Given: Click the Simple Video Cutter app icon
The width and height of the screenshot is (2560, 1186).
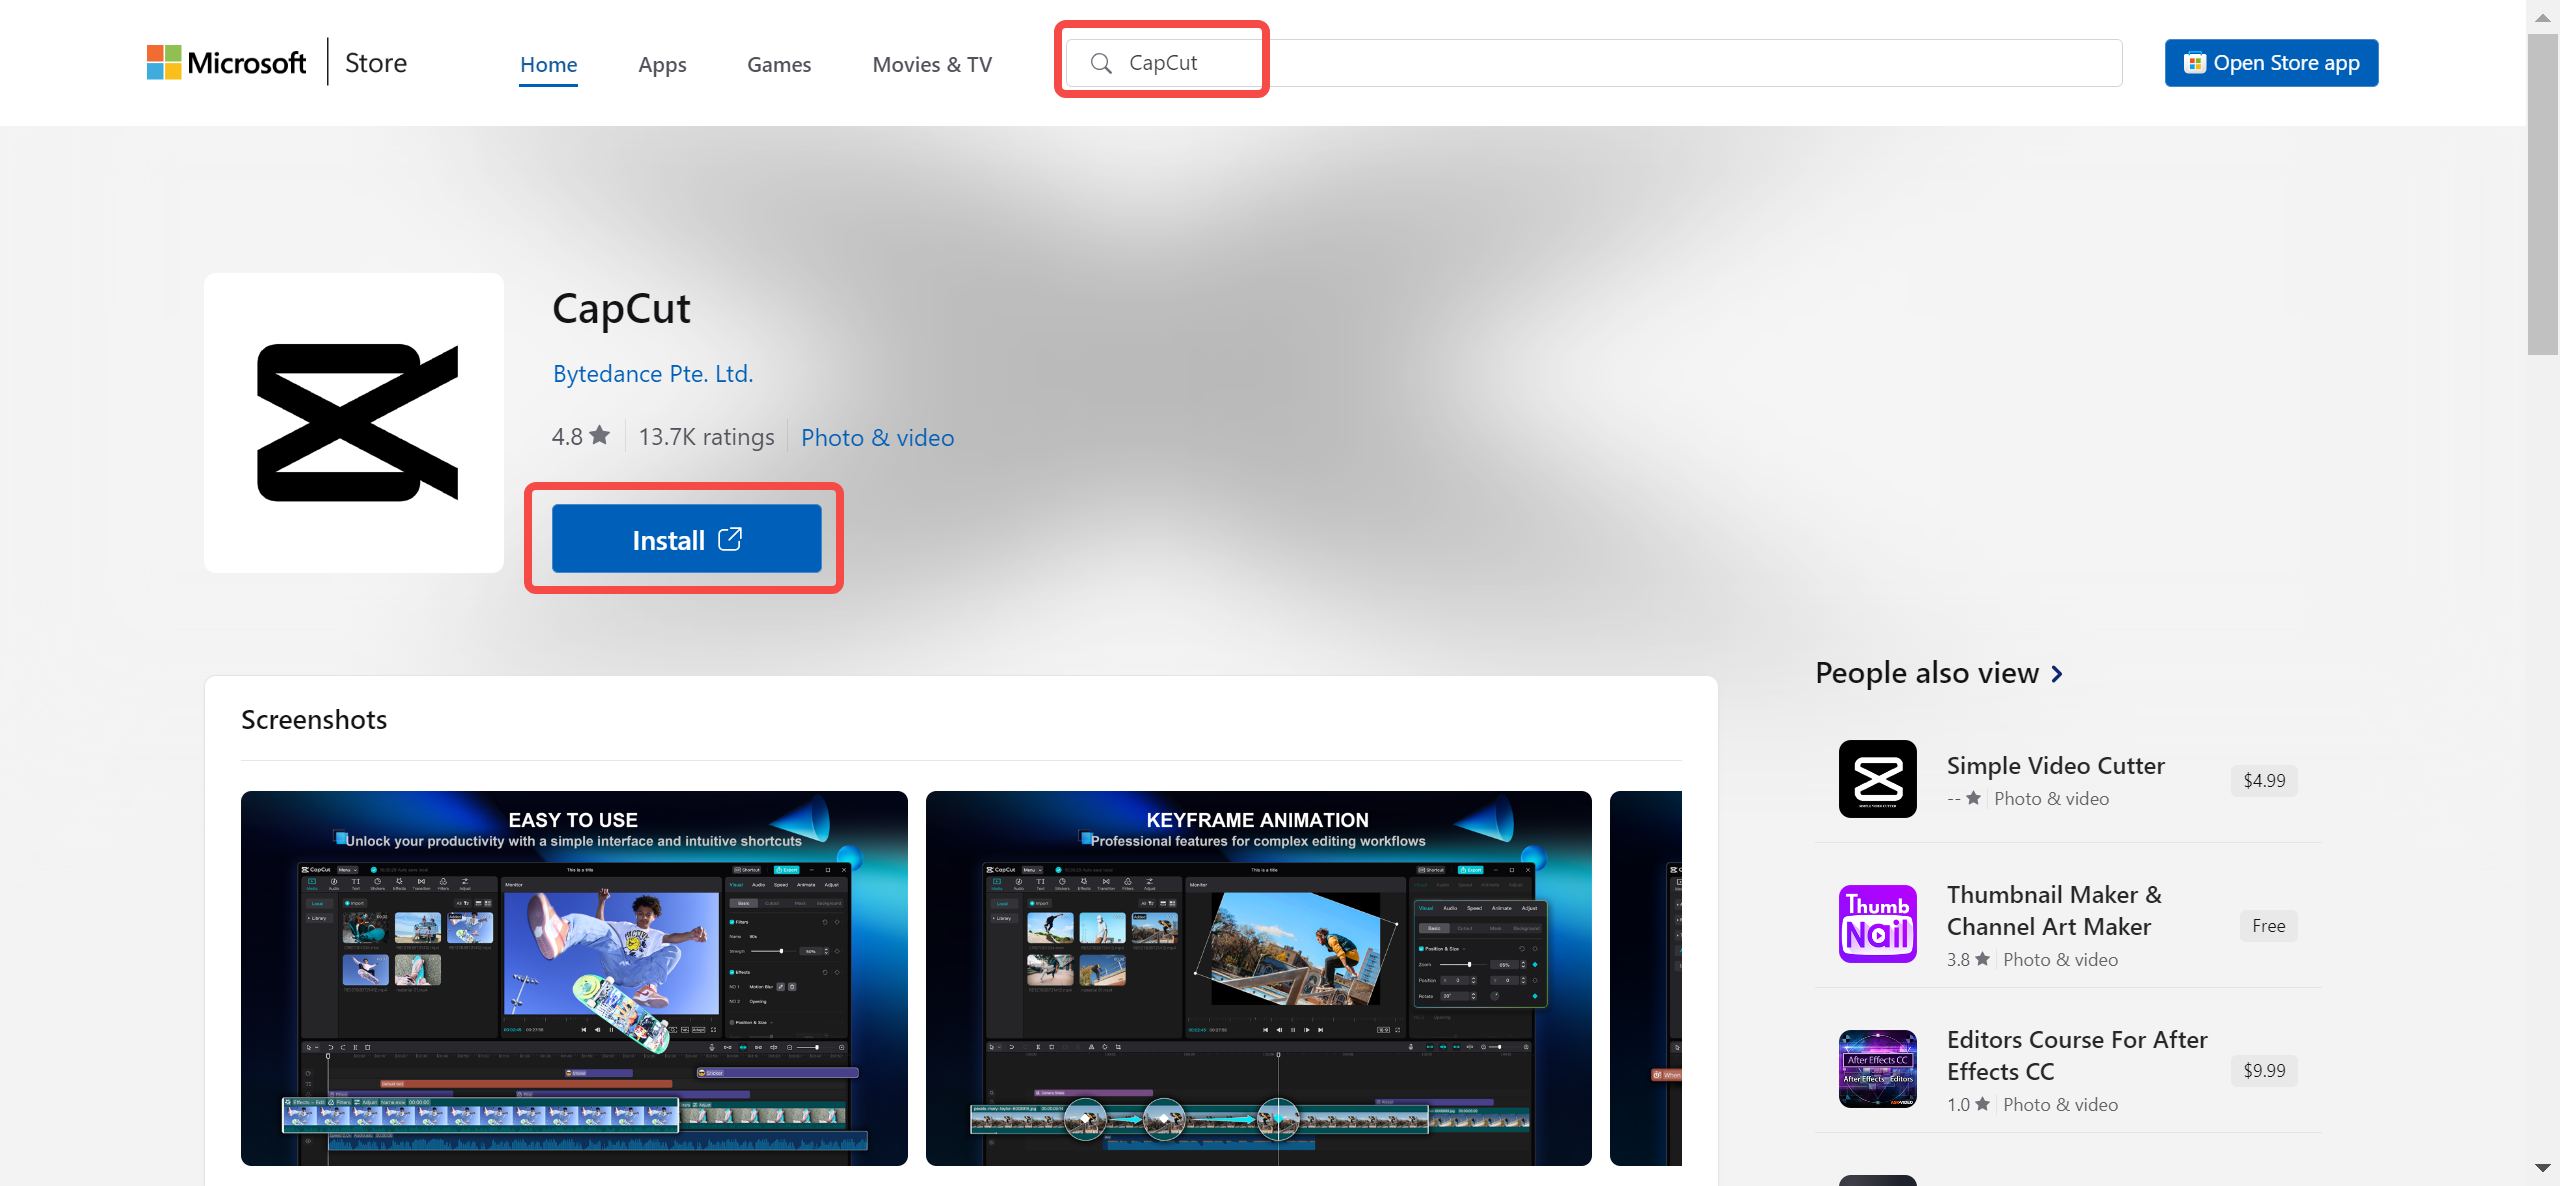Looking at the screenshot, I should tap(1878, 779).
